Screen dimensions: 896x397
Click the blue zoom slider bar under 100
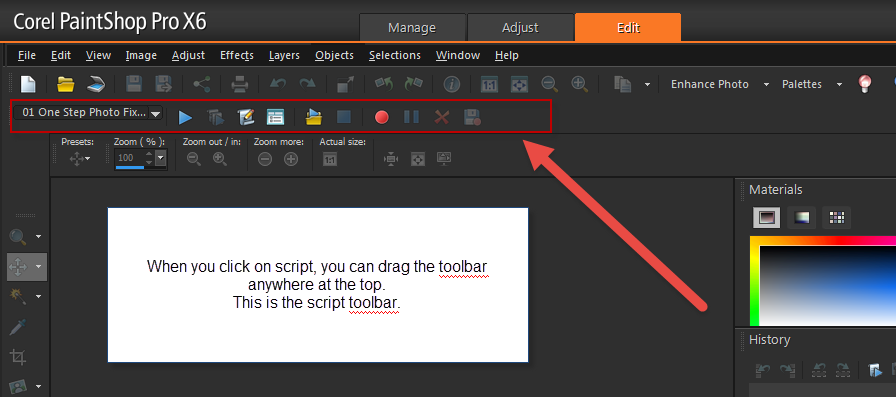130,167
